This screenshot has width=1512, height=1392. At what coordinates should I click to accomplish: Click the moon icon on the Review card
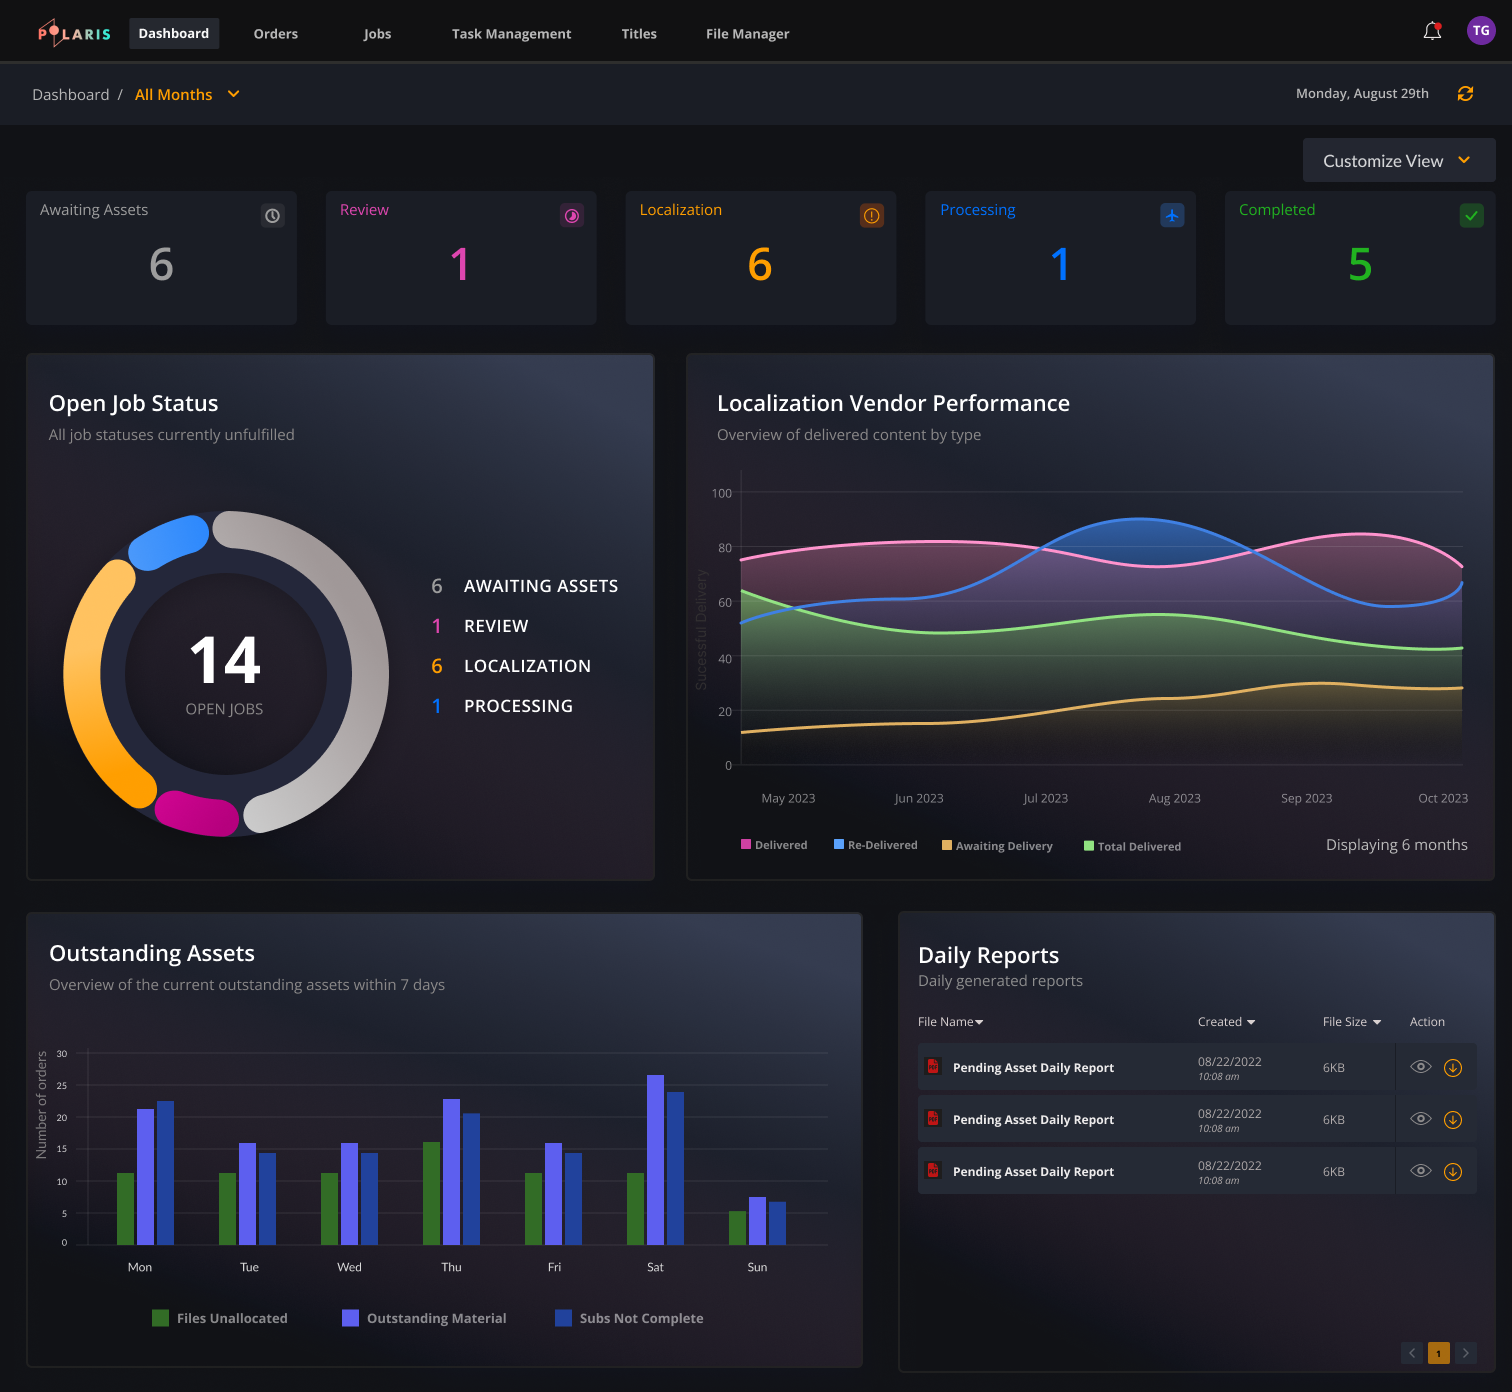click(x=571, y=215)
